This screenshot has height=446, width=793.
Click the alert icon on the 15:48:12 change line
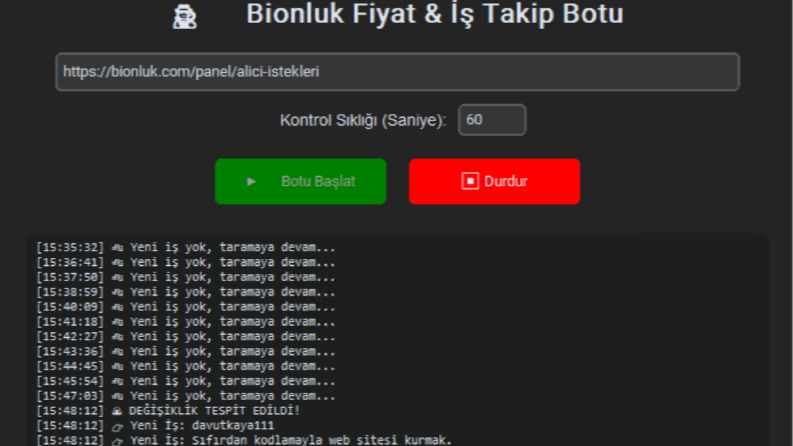(x=117, y=411)
